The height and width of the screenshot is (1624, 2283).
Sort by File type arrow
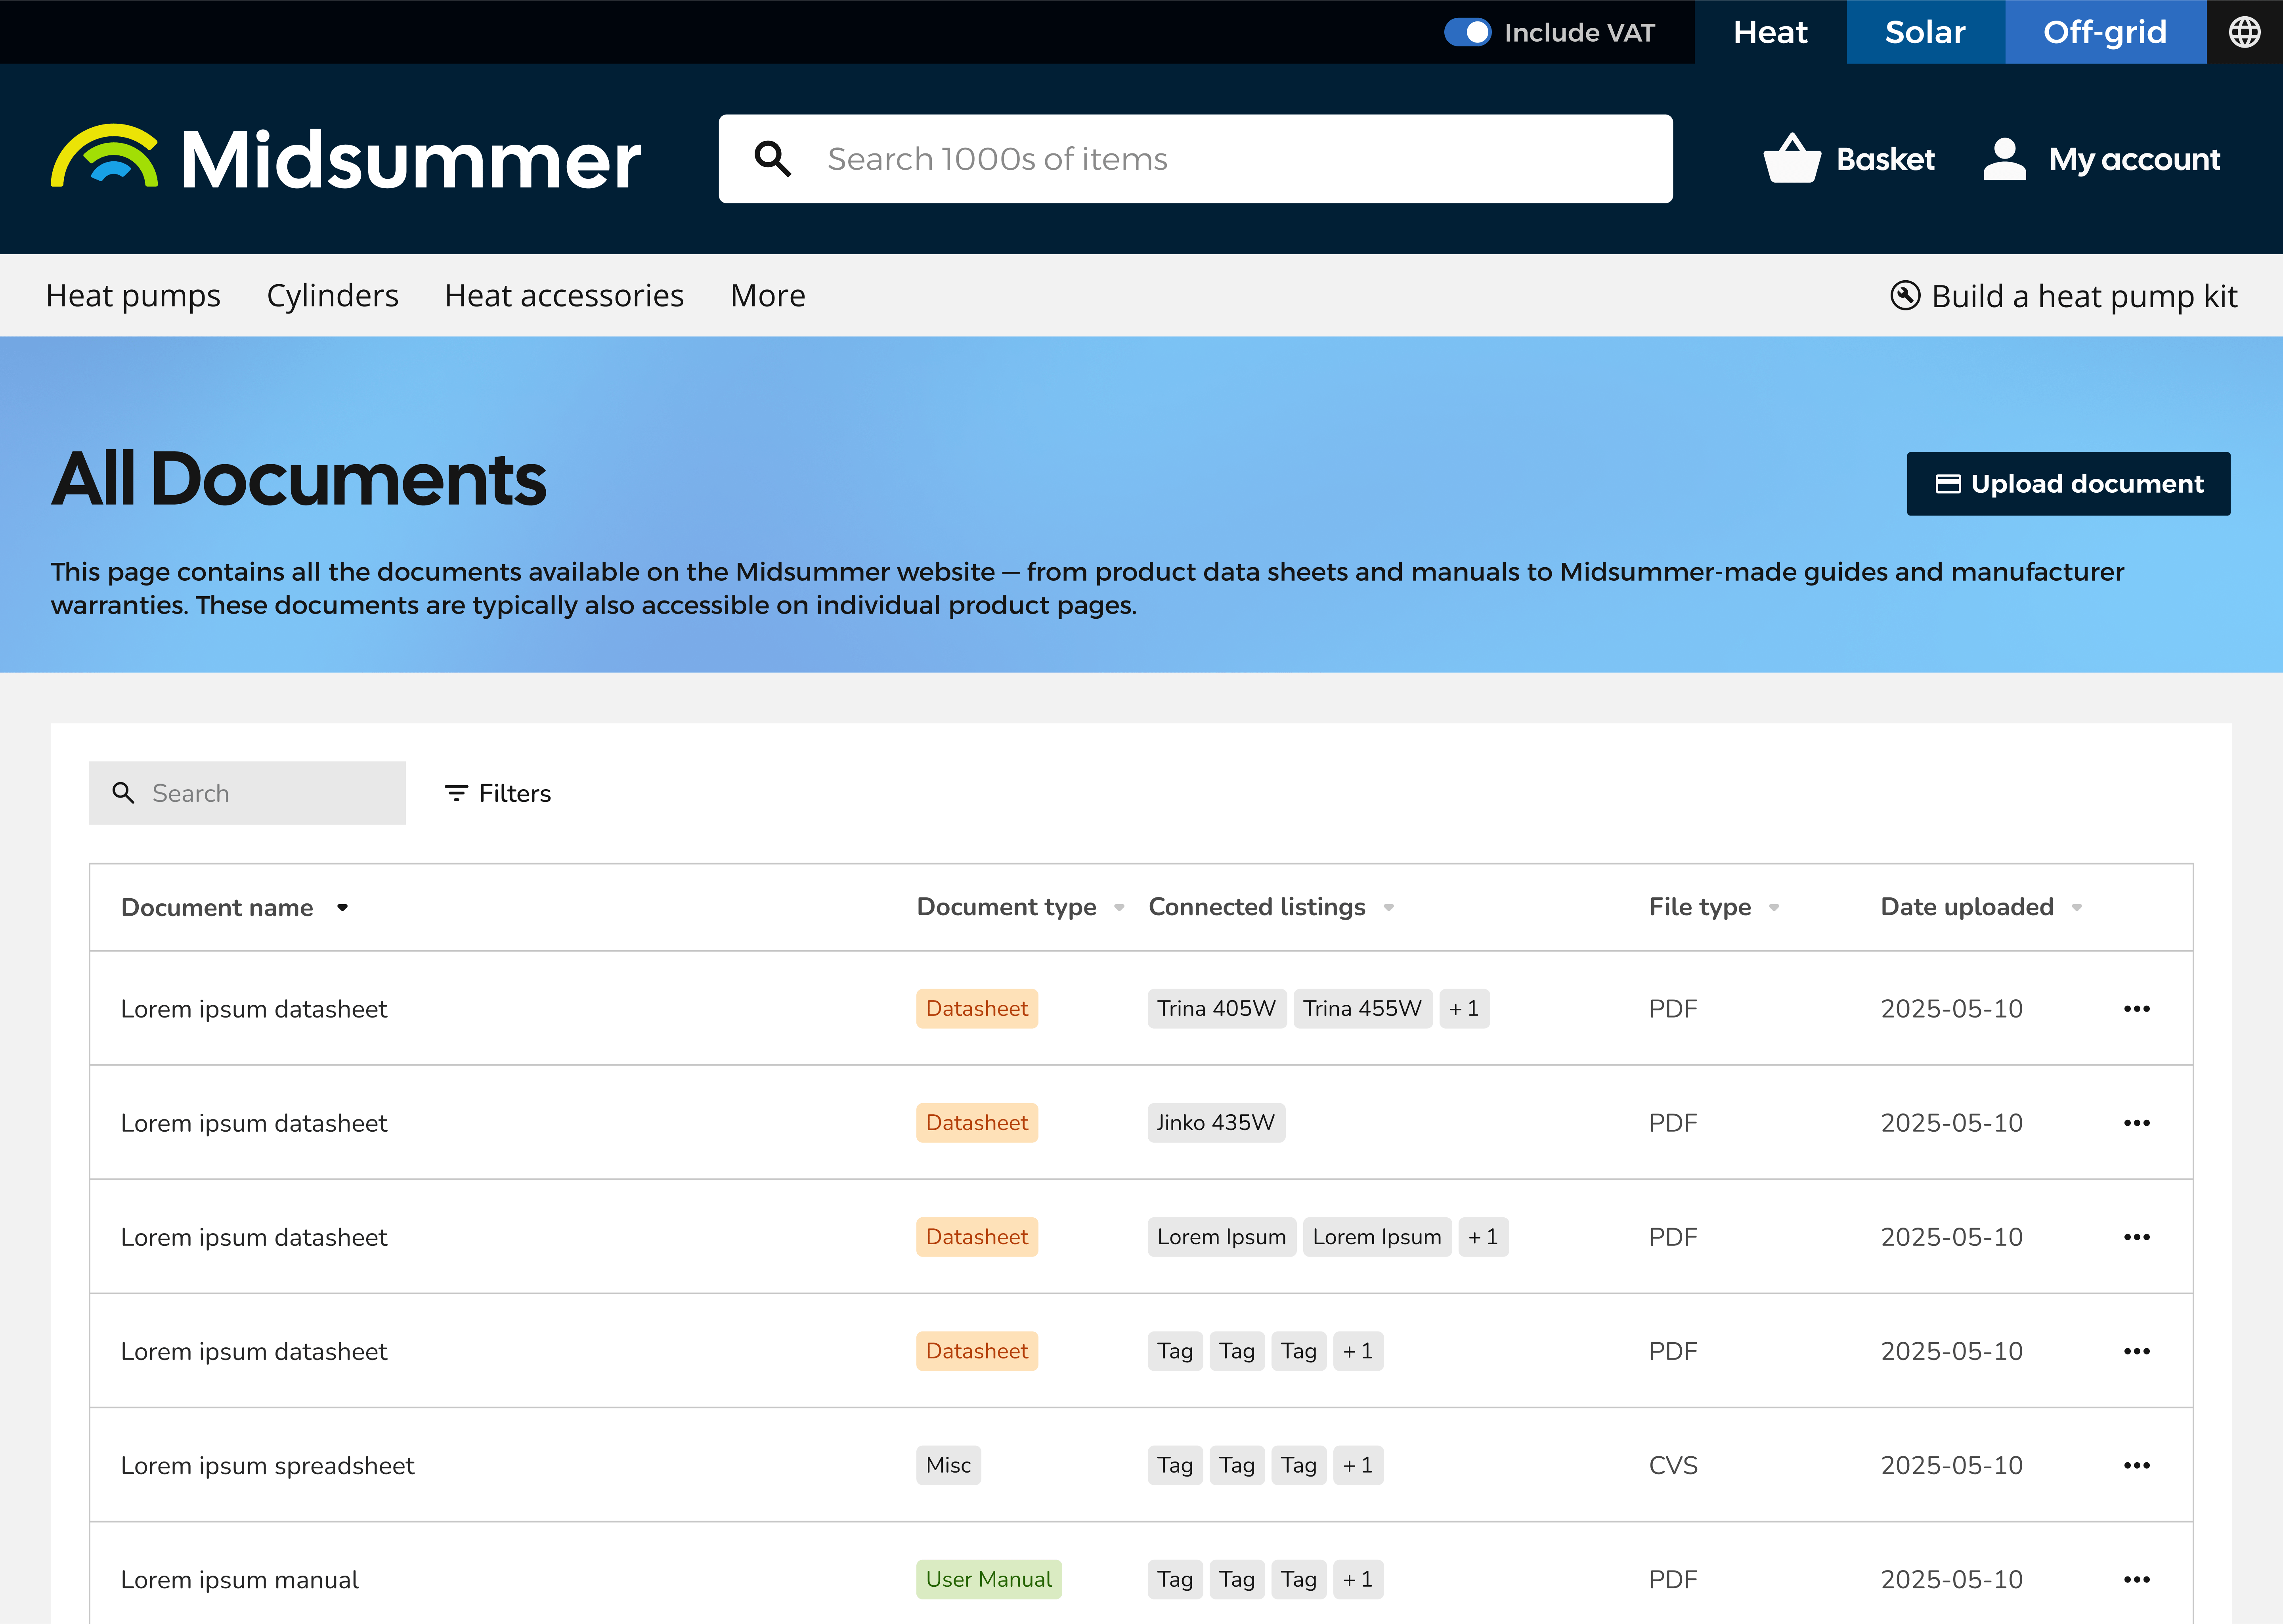1774,908
